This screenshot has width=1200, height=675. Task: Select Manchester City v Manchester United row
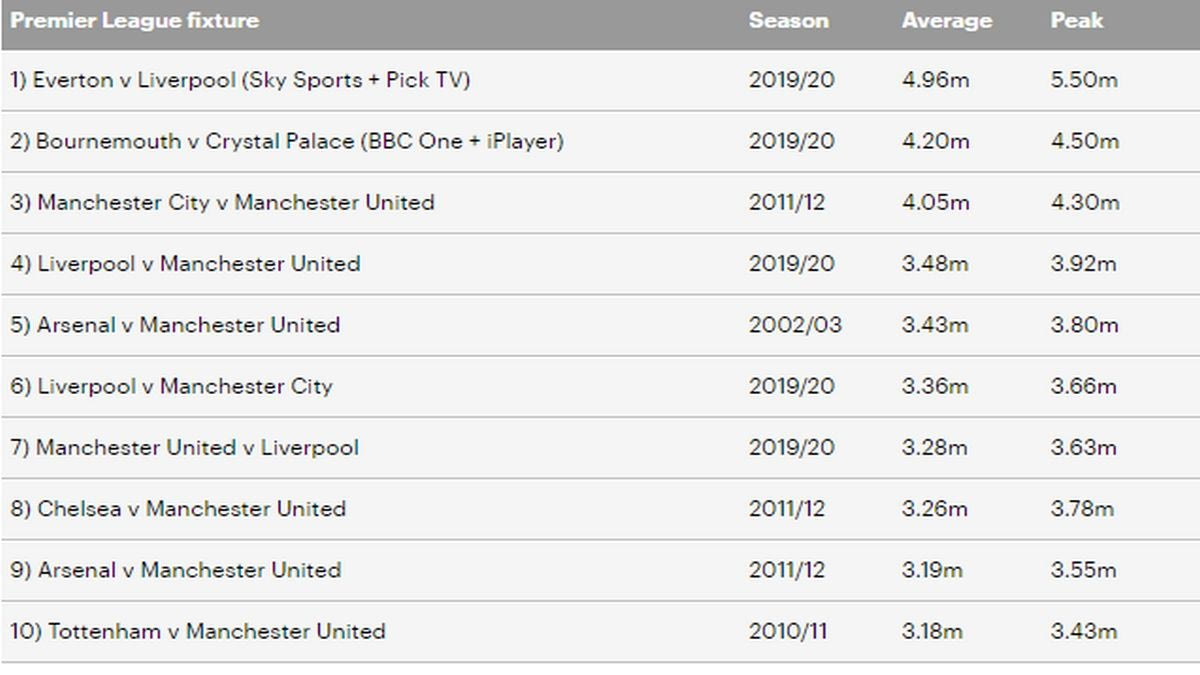pyautogui.click(x=222, y=202)
